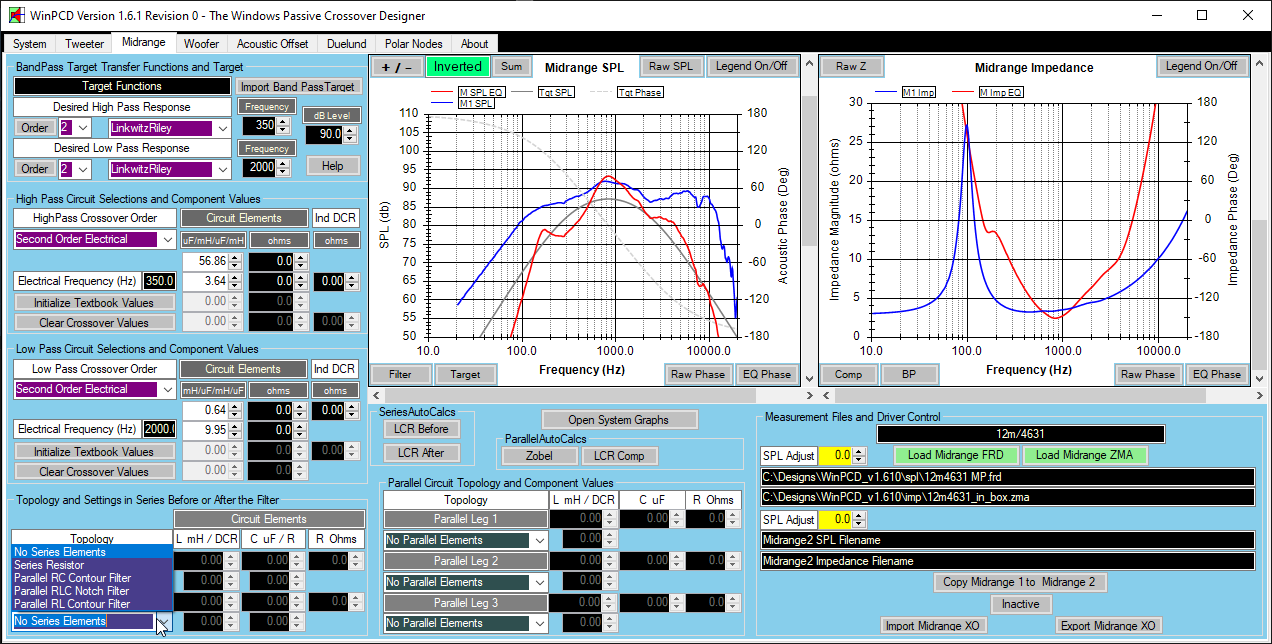Click the Zobel auto-calc button
The width and height of the screenshot is (1272, 644).
(x=539, y=456)
